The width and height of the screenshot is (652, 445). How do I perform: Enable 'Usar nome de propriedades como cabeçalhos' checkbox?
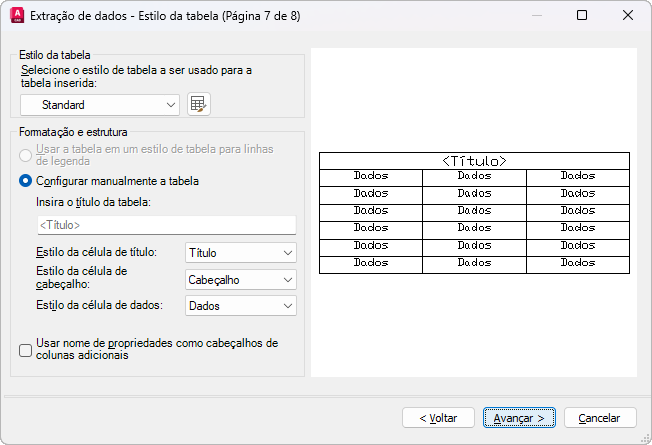[26, 350]
